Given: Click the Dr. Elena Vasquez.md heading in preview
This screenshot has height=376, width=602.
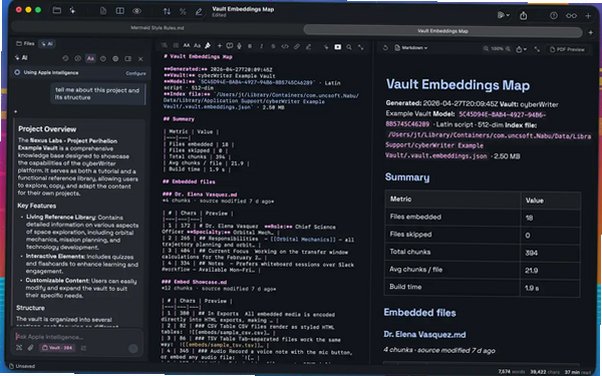Looking at the screenshot, I should 425,335.
